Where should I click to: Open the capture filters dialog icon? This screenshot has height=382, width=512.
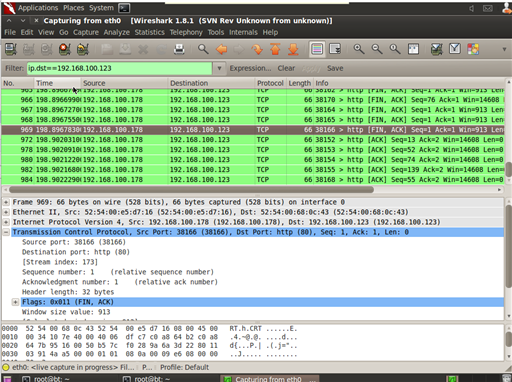[x=437, y=49]
